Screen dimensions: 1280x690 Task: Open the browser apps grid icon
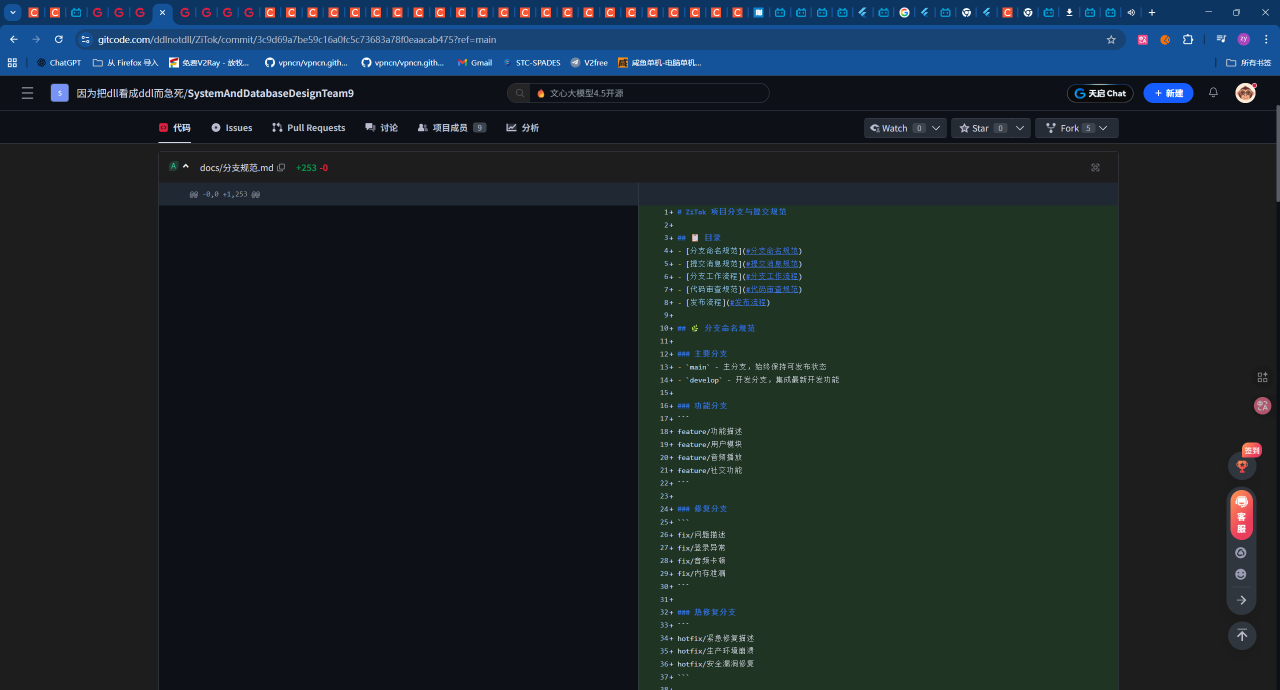[x=13, y=62]
